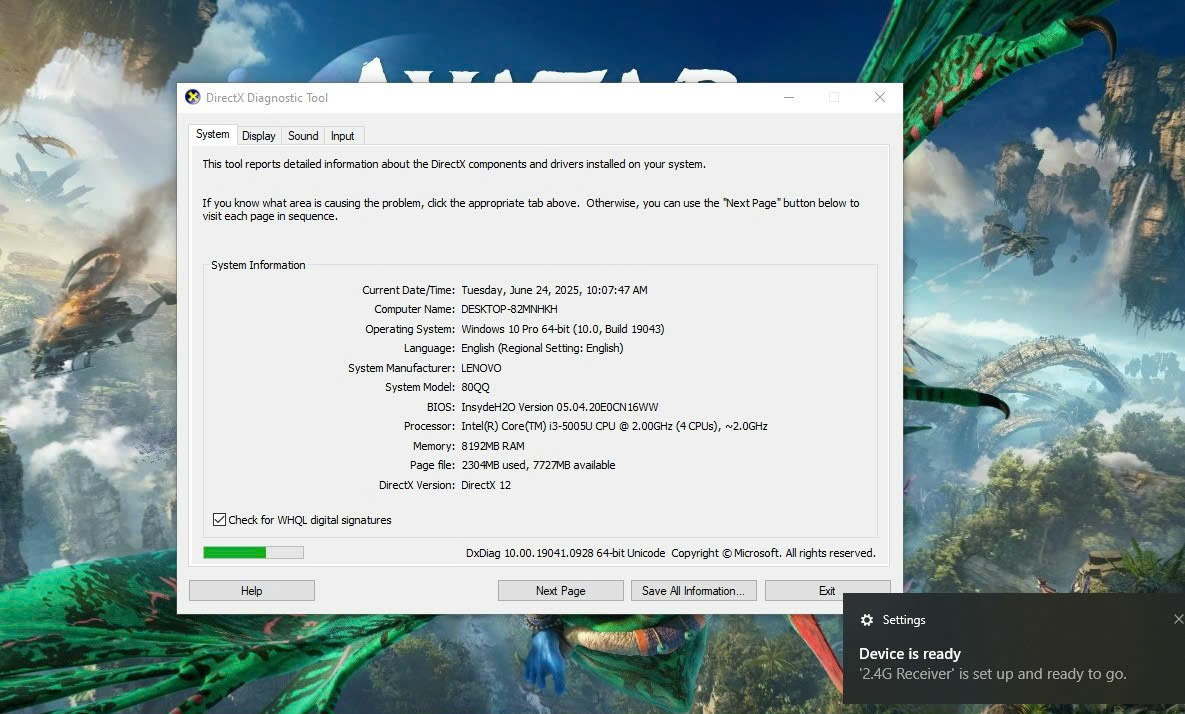Click the 'Current Date/Time:' label

(x=408, y=290)
